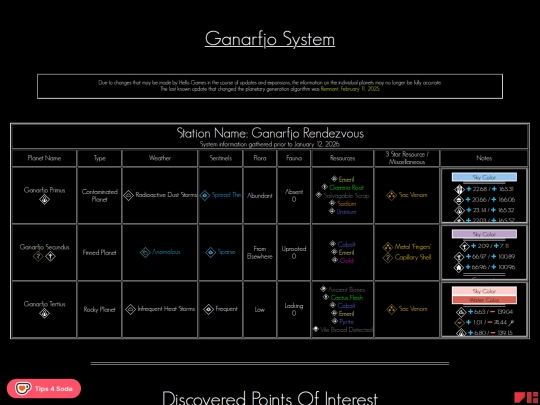Click the resource icon beside Uranium
This screenshot has height=405, width=540.
(332, 211)
